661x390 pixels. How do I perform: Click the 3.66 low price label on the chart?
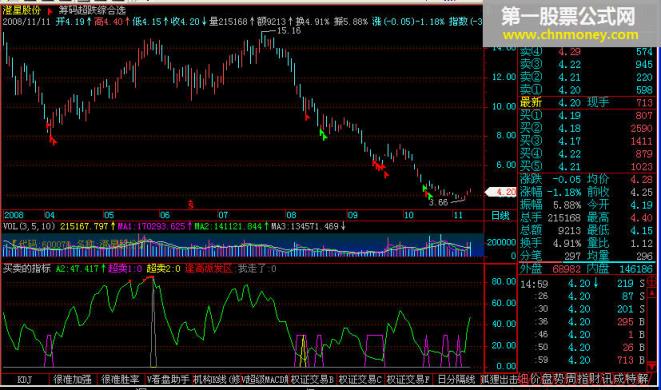click(438, 203)
